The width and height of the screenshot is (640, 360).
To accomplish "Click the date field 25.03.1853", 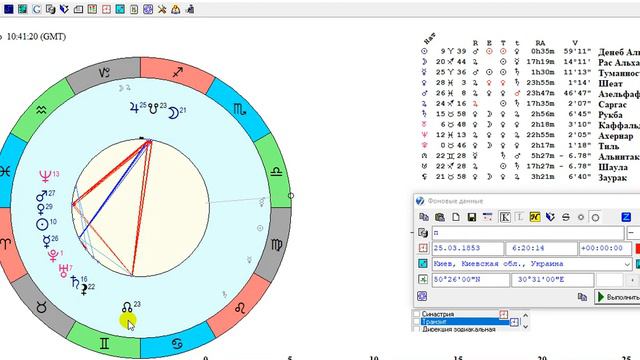I will coord(468,248).
